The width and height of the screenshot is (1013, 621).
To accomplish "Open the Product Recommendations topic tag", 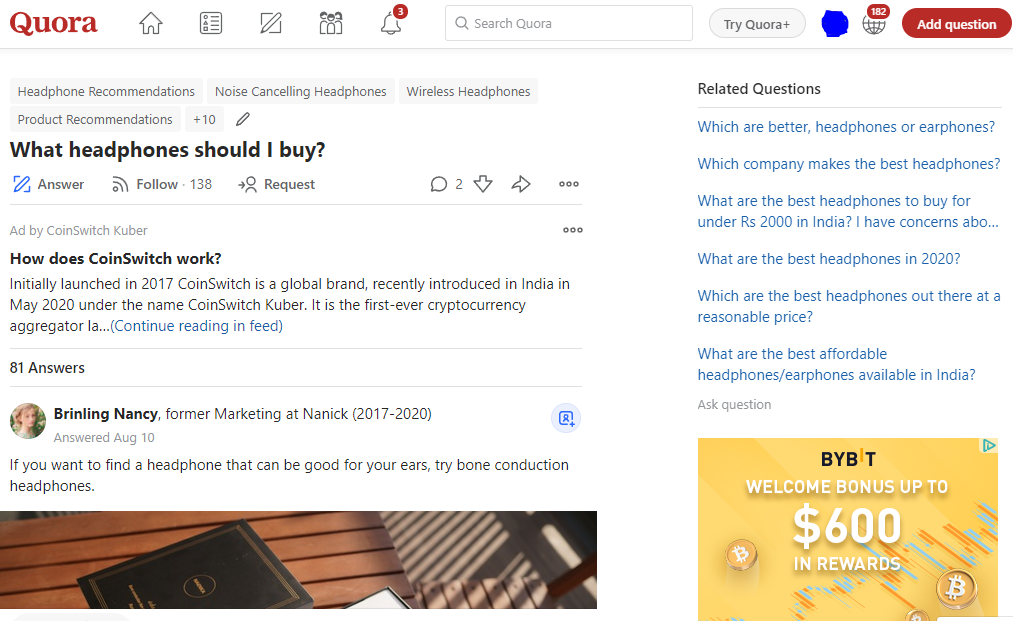I will [95, 120].
